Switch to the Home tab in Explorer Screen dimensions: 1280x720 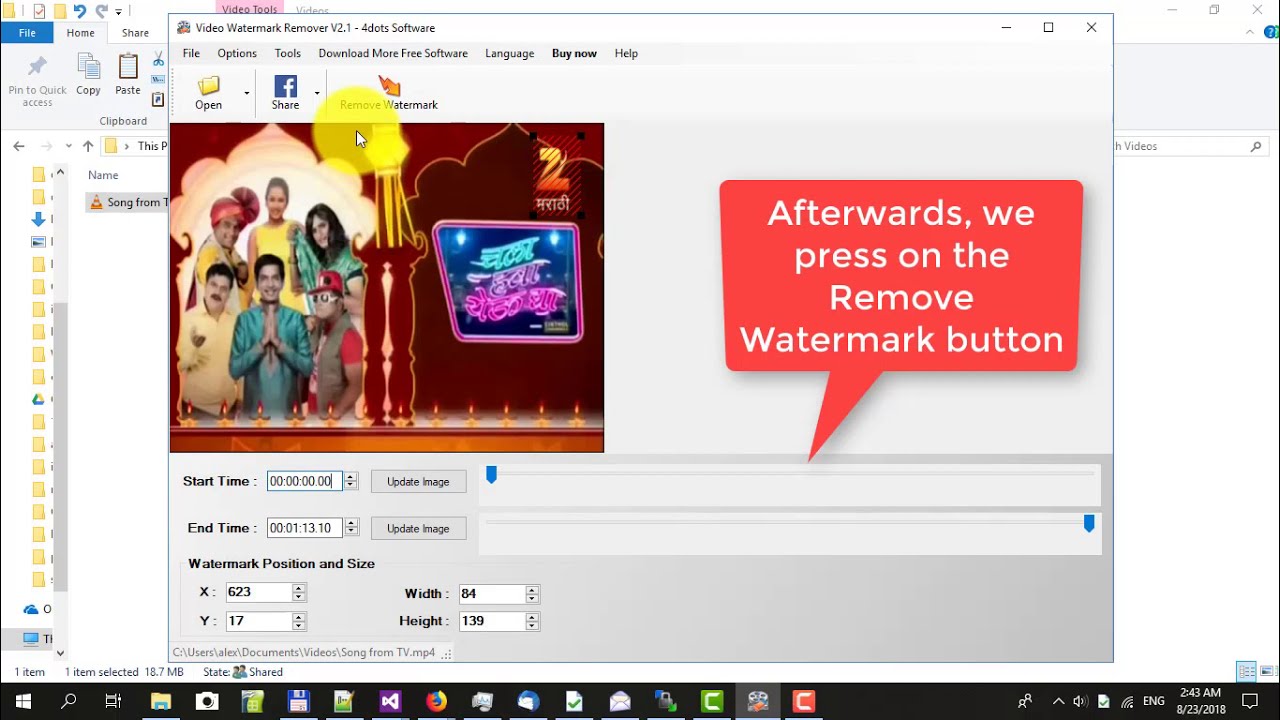pyautogui.click(x=81, y=33)
